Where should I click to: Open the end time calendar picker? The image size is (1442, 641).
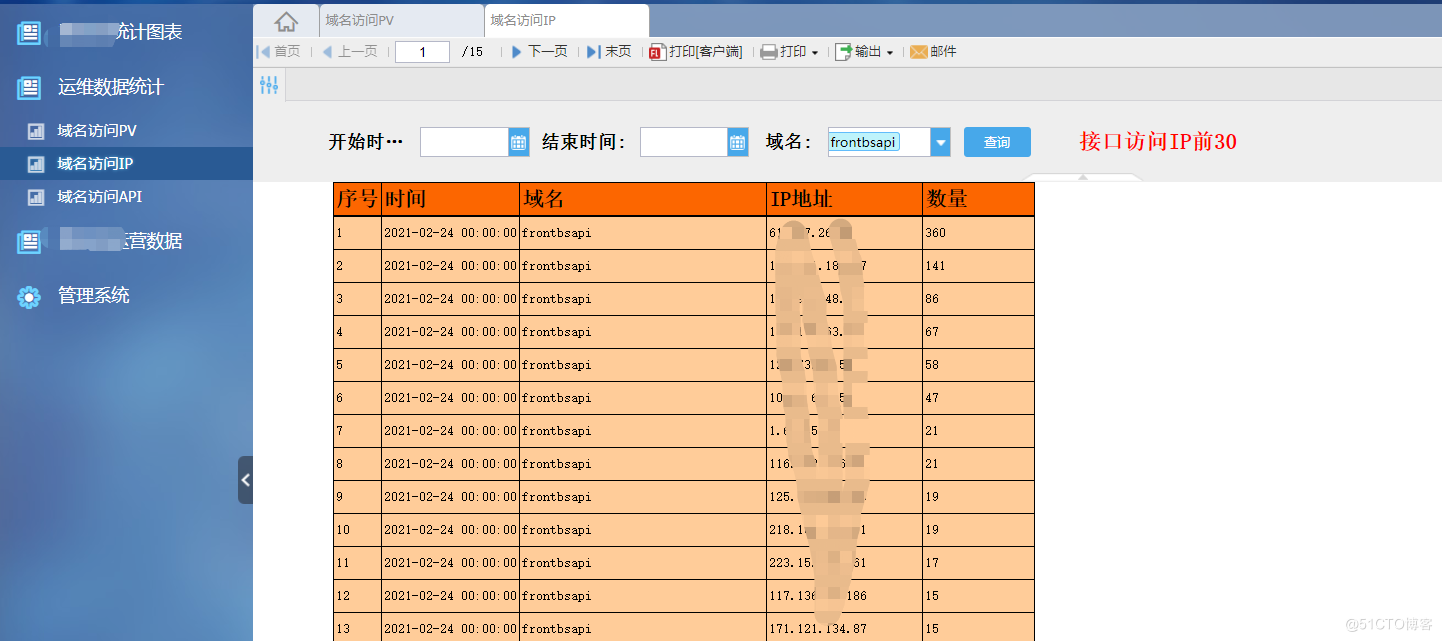[x=738, y=143]
